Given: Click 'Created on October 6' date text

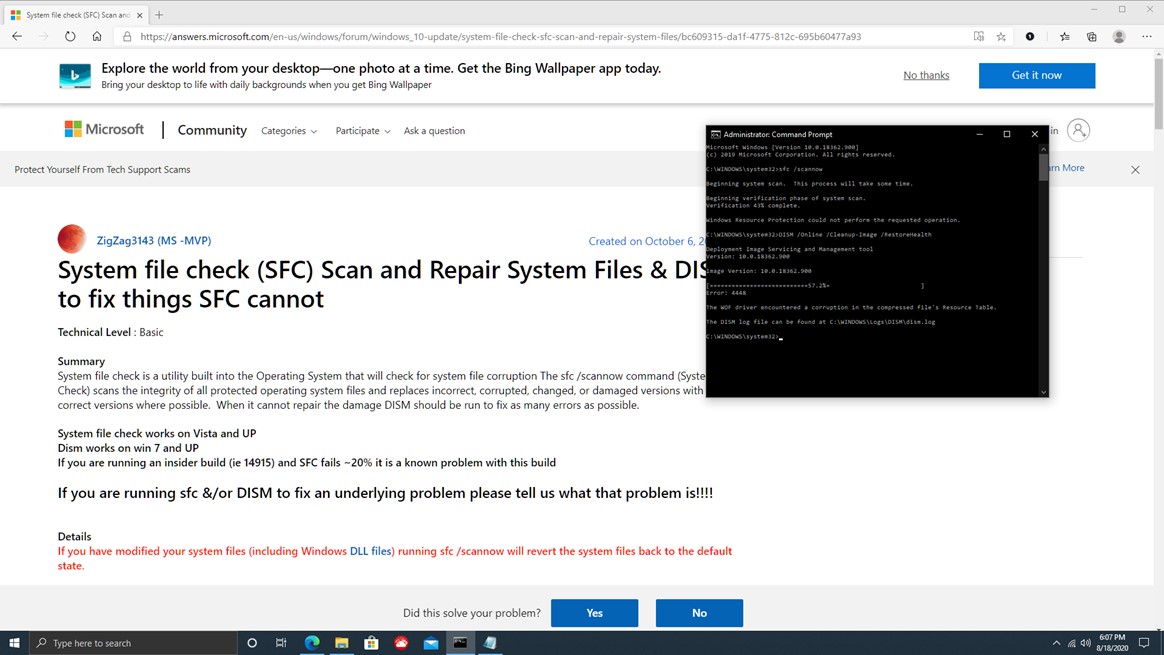Looking at the screenshot, I should [x=646, y=241].
